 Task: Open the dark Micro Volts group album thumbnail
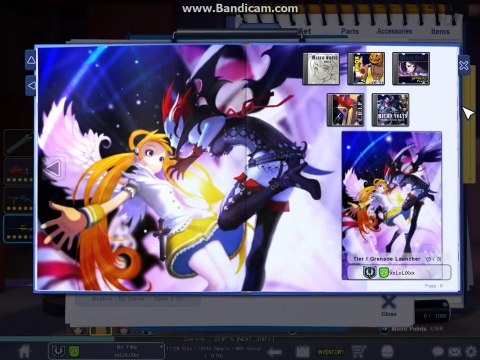[x=390, y=110]
